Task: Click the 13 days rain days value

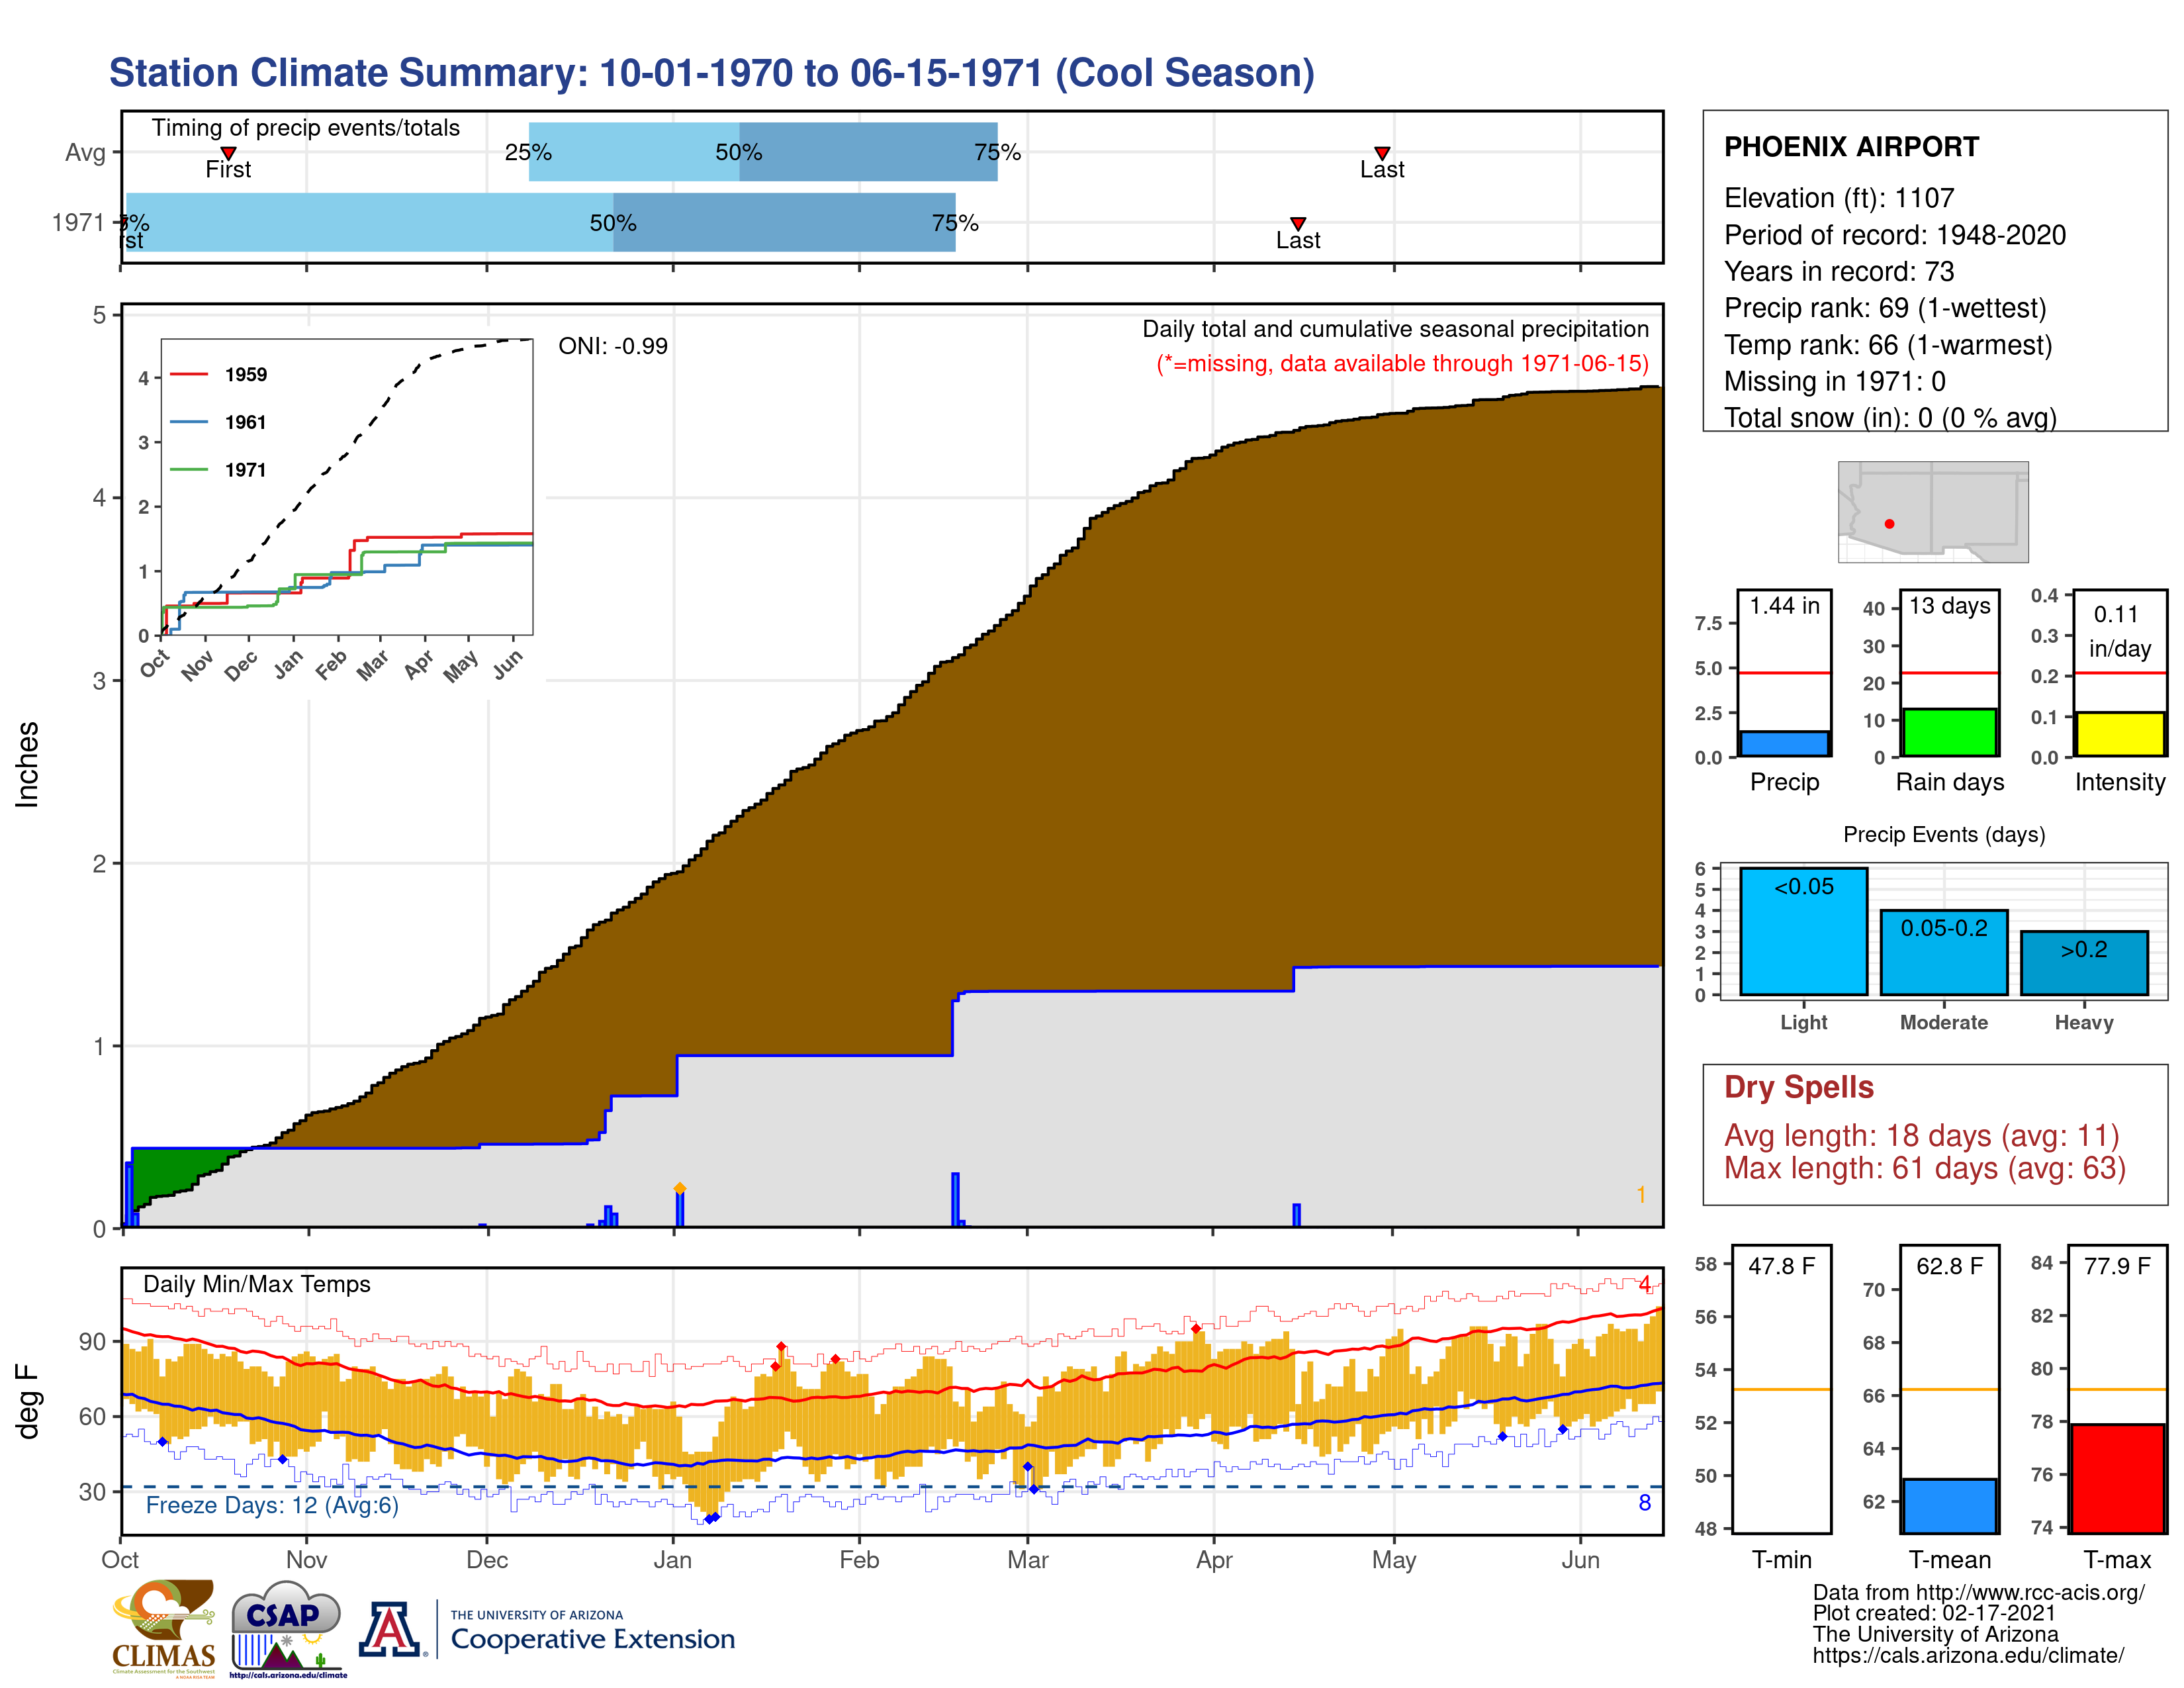Action: click(x=1949, y=605)
